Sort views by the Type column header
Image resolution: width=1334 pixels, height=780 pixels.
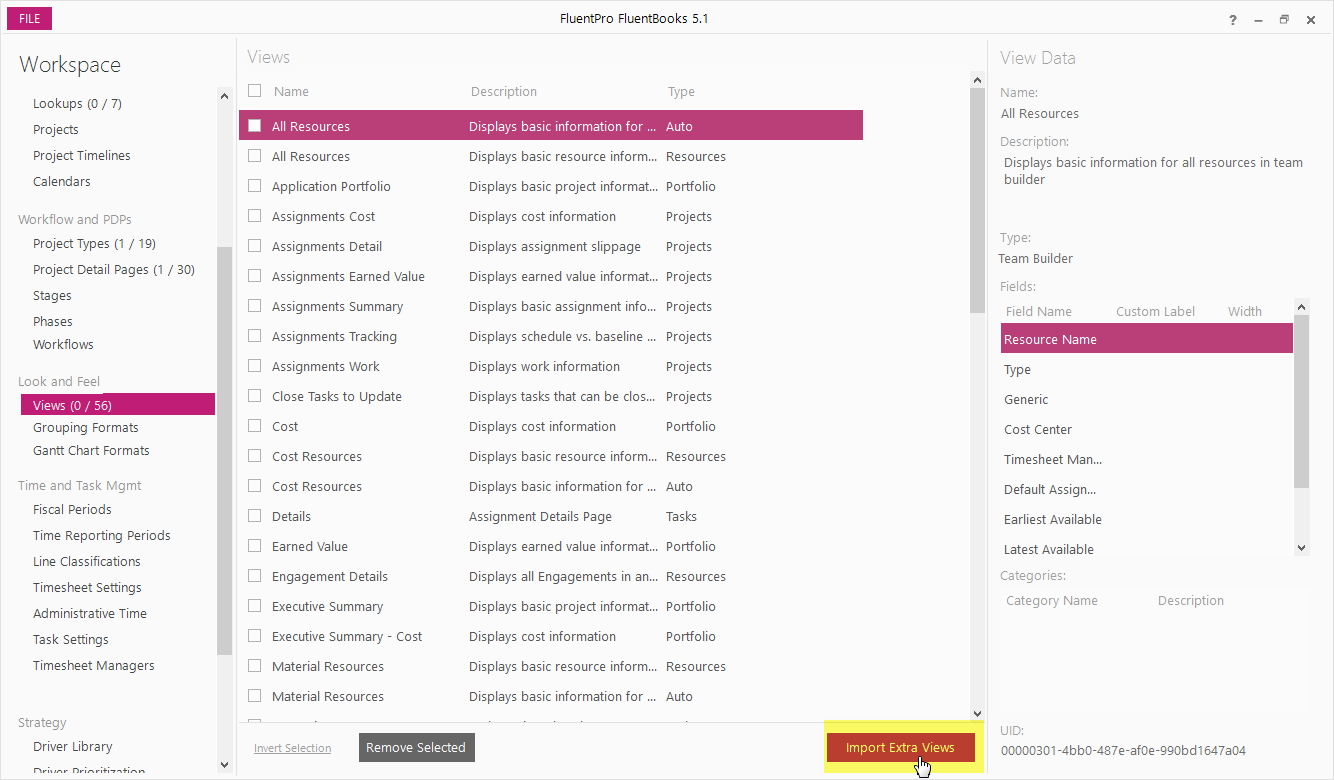coord(681,92)
